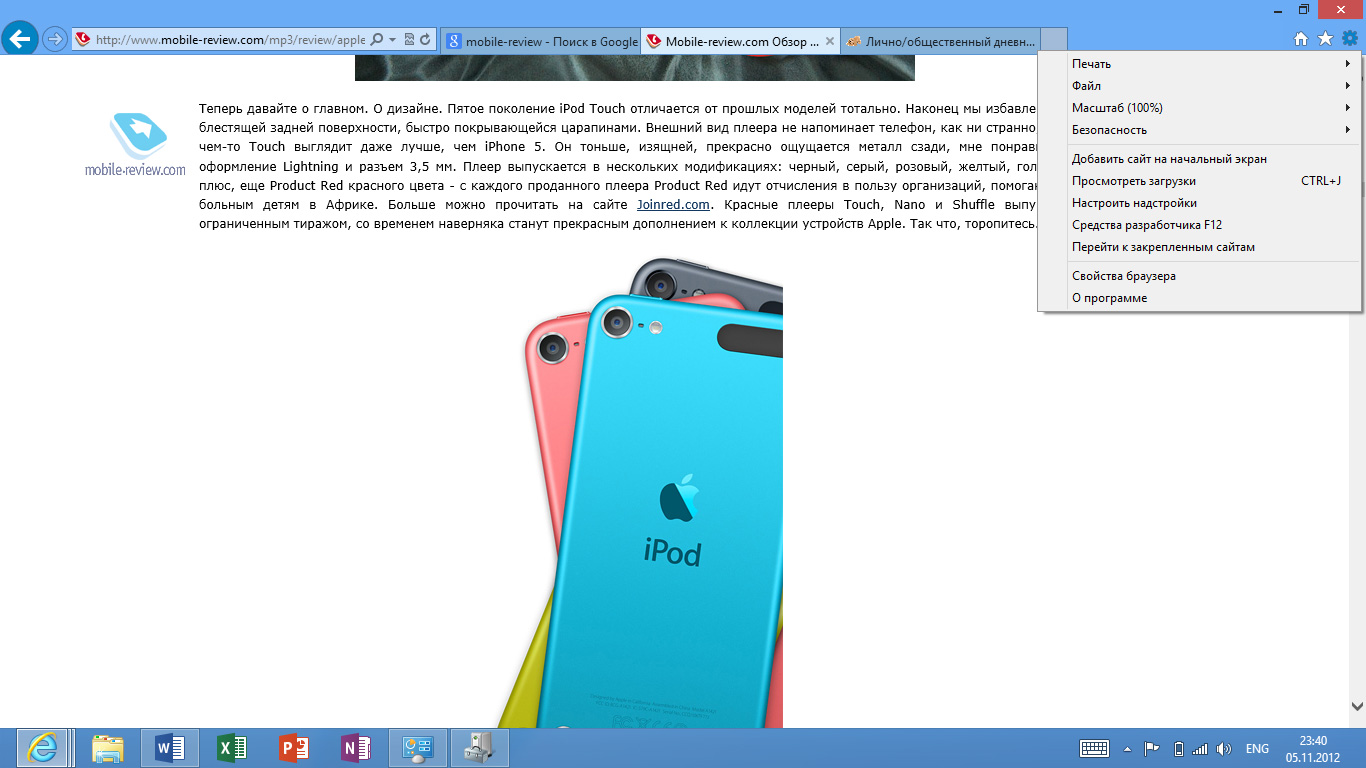Viewport: 1366px width, 768px height.
Task: Open File Explorer from the taskbar
Action: click(107, 748)
